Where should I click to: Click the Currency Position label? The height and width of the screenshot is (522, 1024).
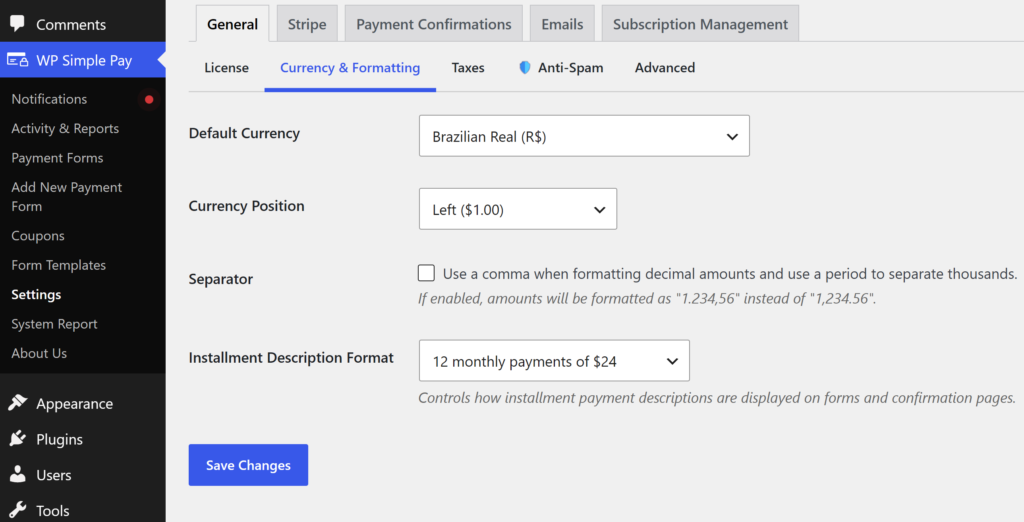246,206
